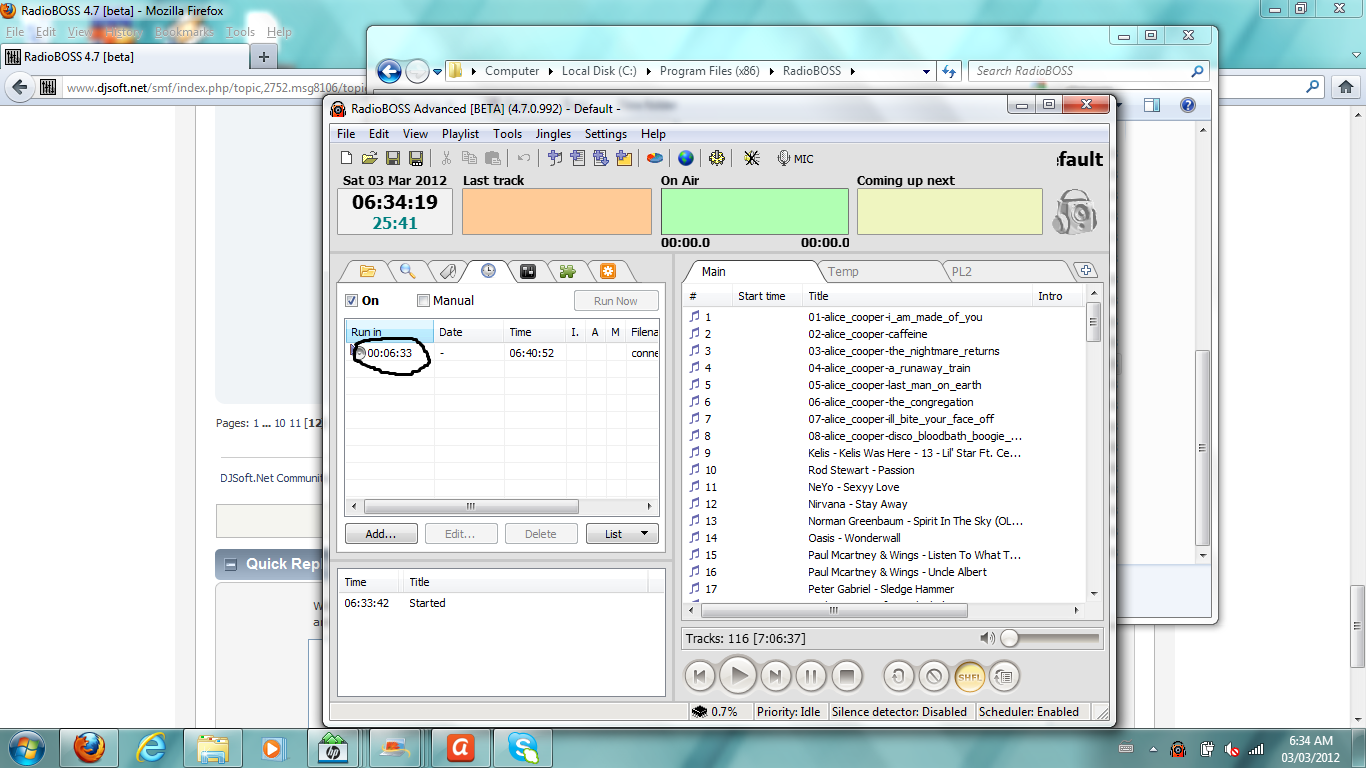Image resolution: width=1366 pixels, height=768 pixels.
Task: Select scheduled event at 06:40:52
Action: pyautogui.click(x=501, y=353)
